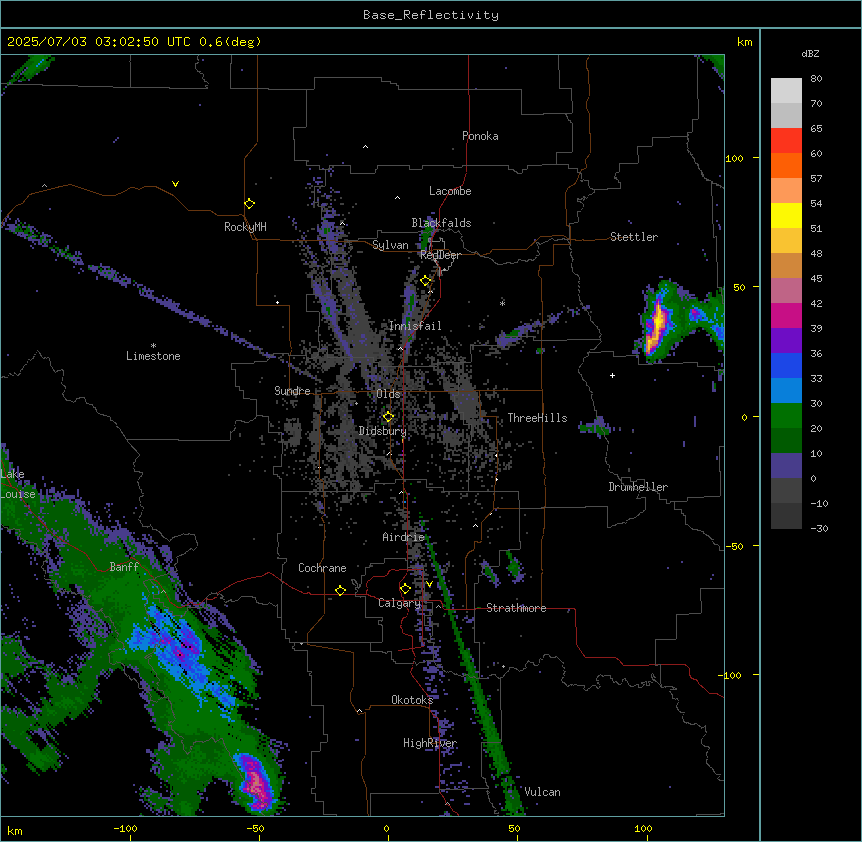Click the yellow diamond marker south of RedDeer
This screenshot has width=862, height=842.
click(x=426, y=280)
